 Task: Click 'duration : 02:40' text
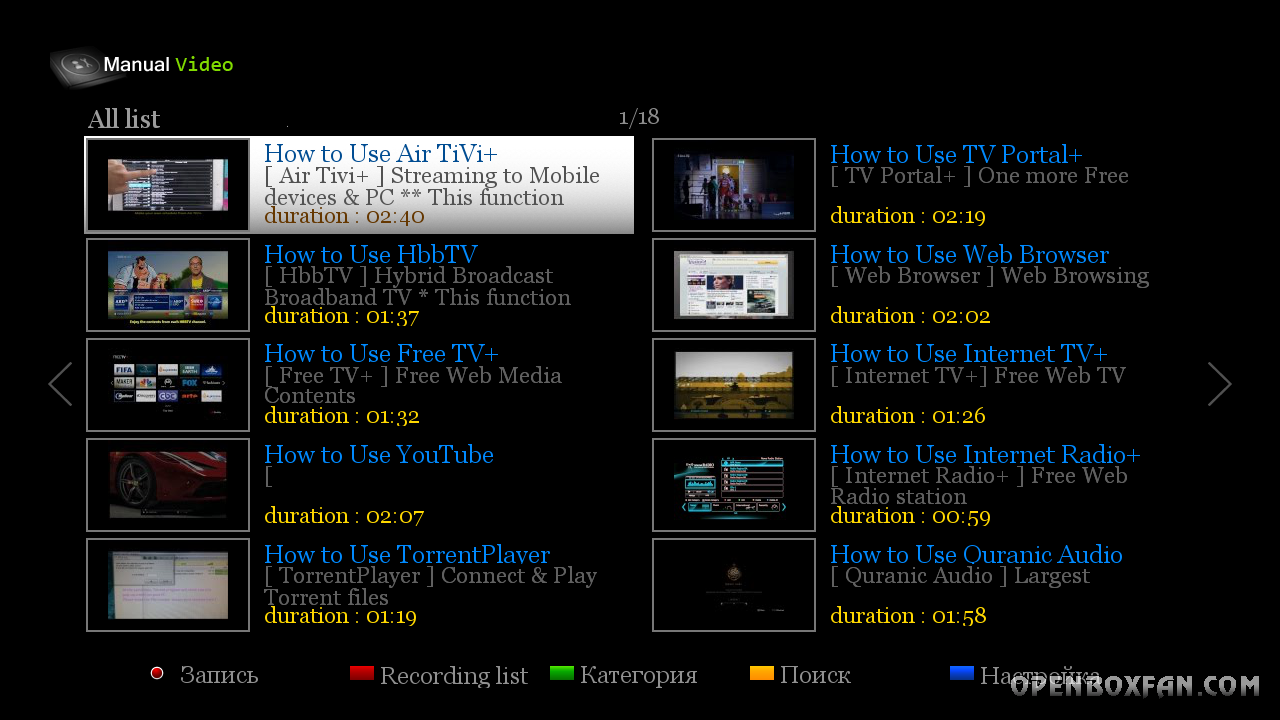click(x=344, y=216)
